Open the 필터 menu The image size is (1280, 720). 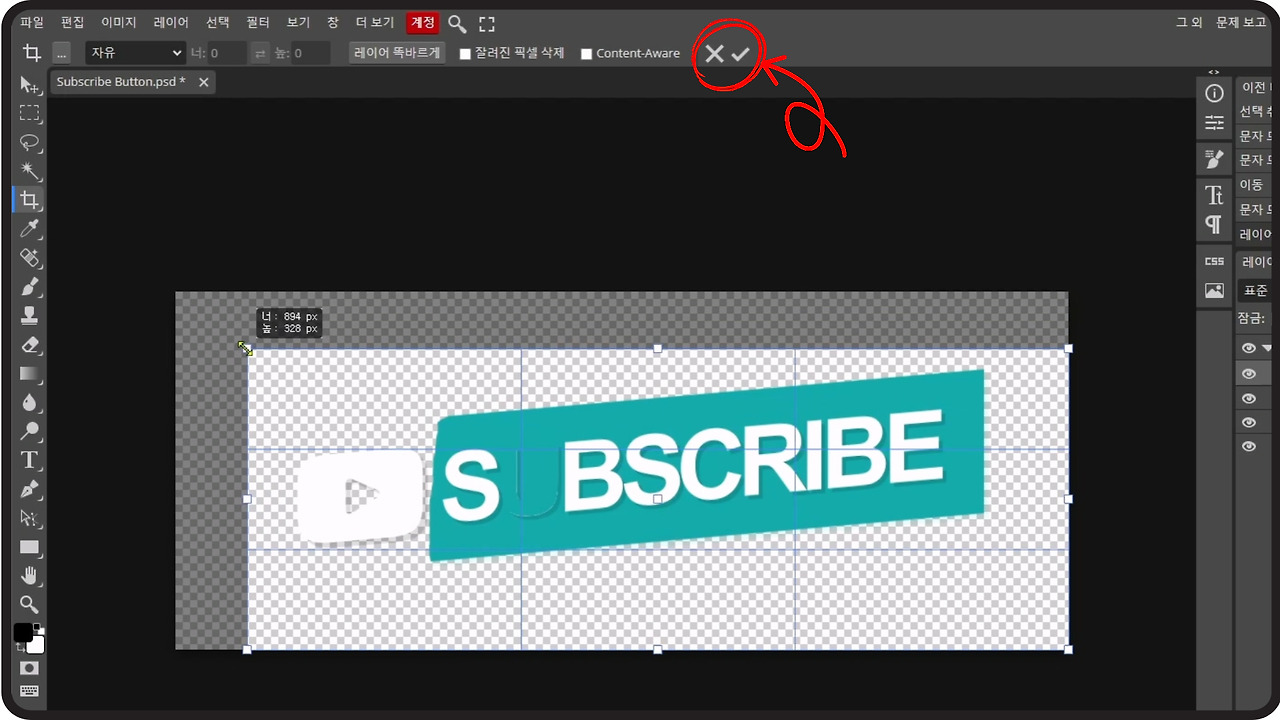[x=258, y=22]
